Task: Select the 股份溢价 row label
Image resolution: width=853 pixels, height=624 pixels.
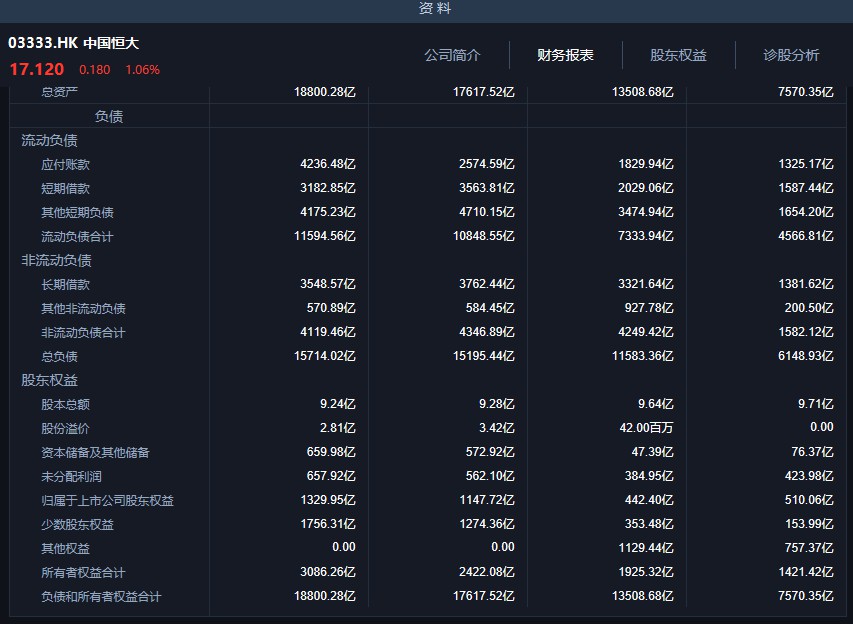Action: (65, 428)
